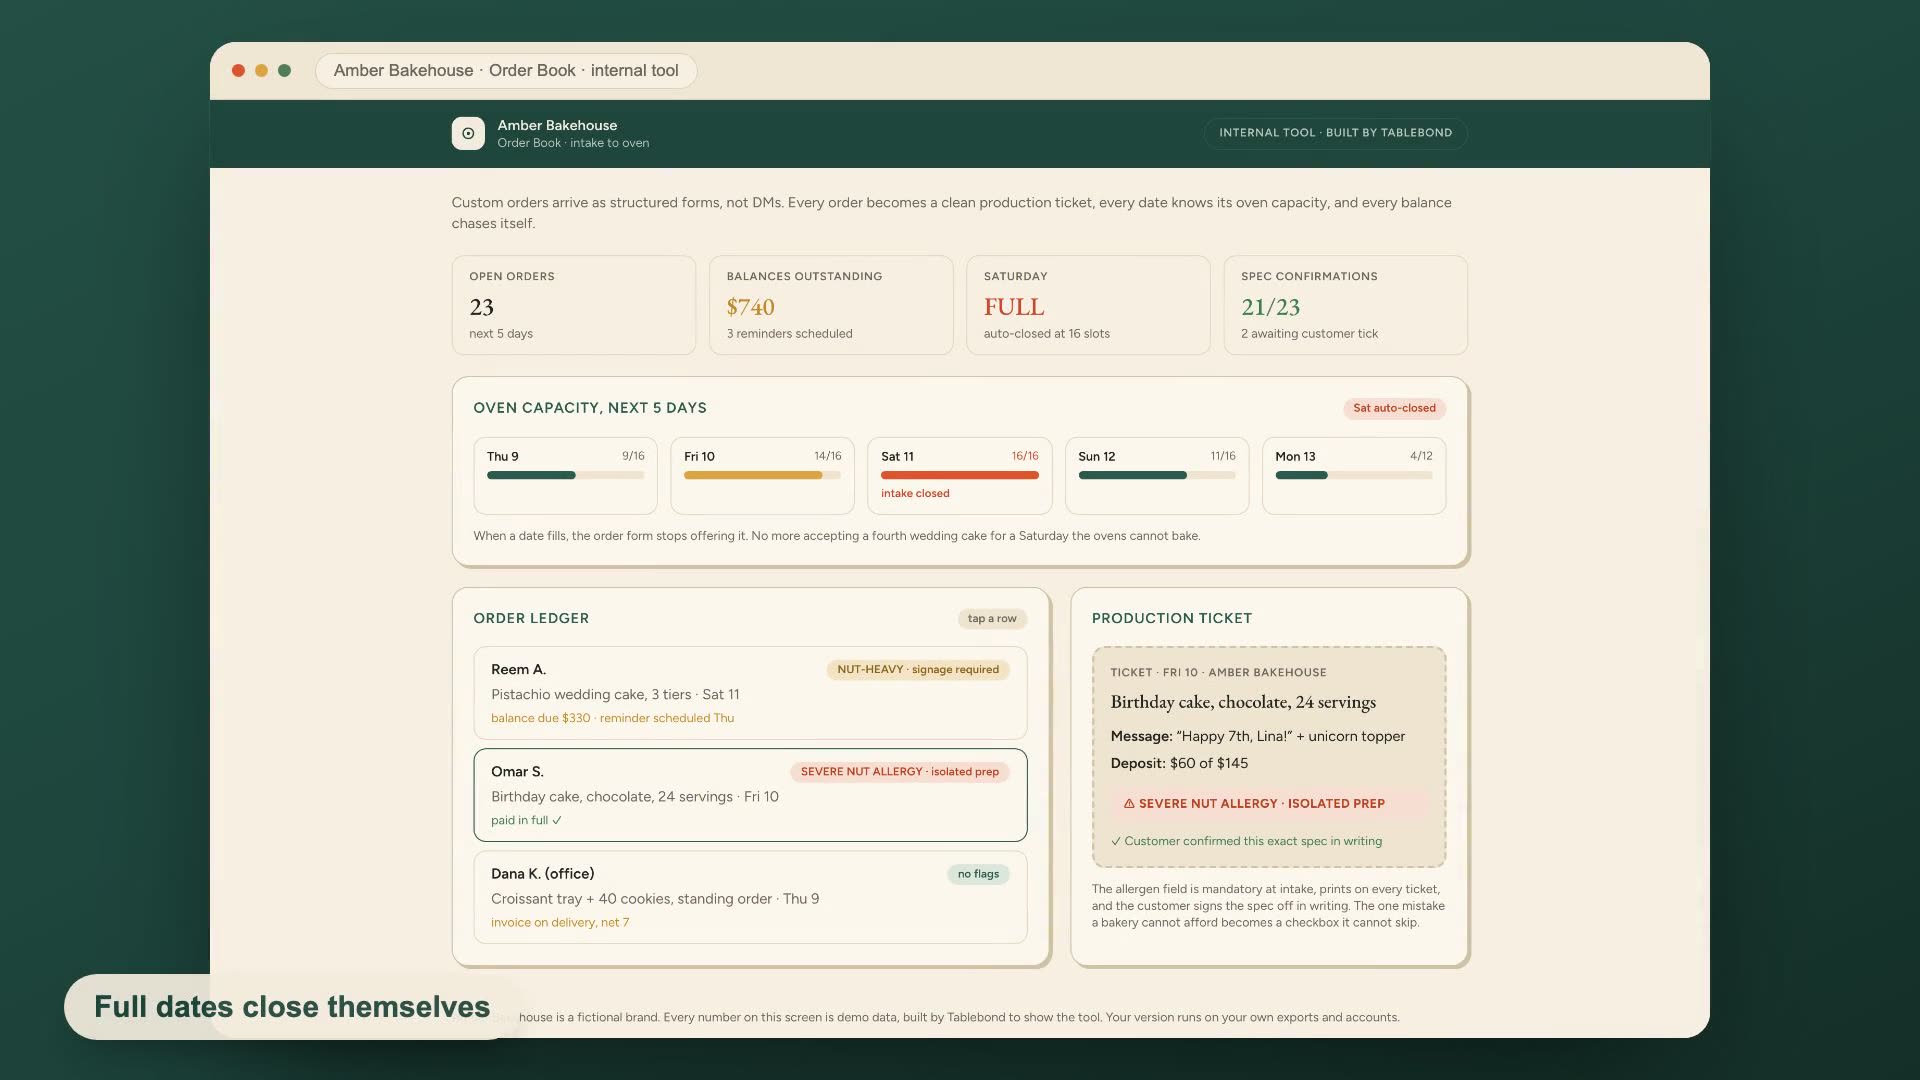Select the Mon 13 capacity card
The height and width of the screenshot is (1080, 1920).
click(1354, 475)
